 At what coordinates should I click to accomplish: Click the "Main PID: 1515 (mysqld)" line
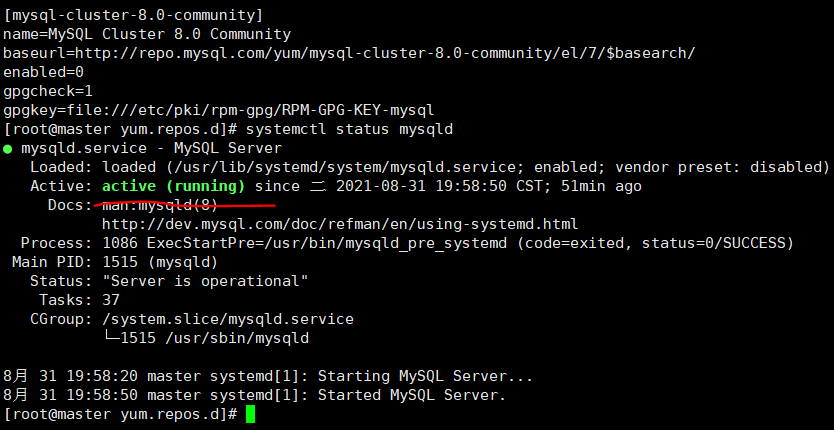114,262
